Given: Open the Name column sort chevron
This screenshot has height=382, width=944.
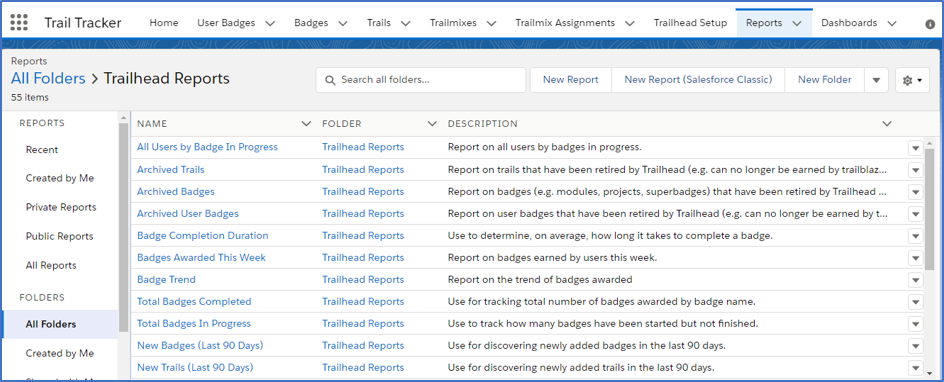Looking at the screenshot, I should pos(306,124).
